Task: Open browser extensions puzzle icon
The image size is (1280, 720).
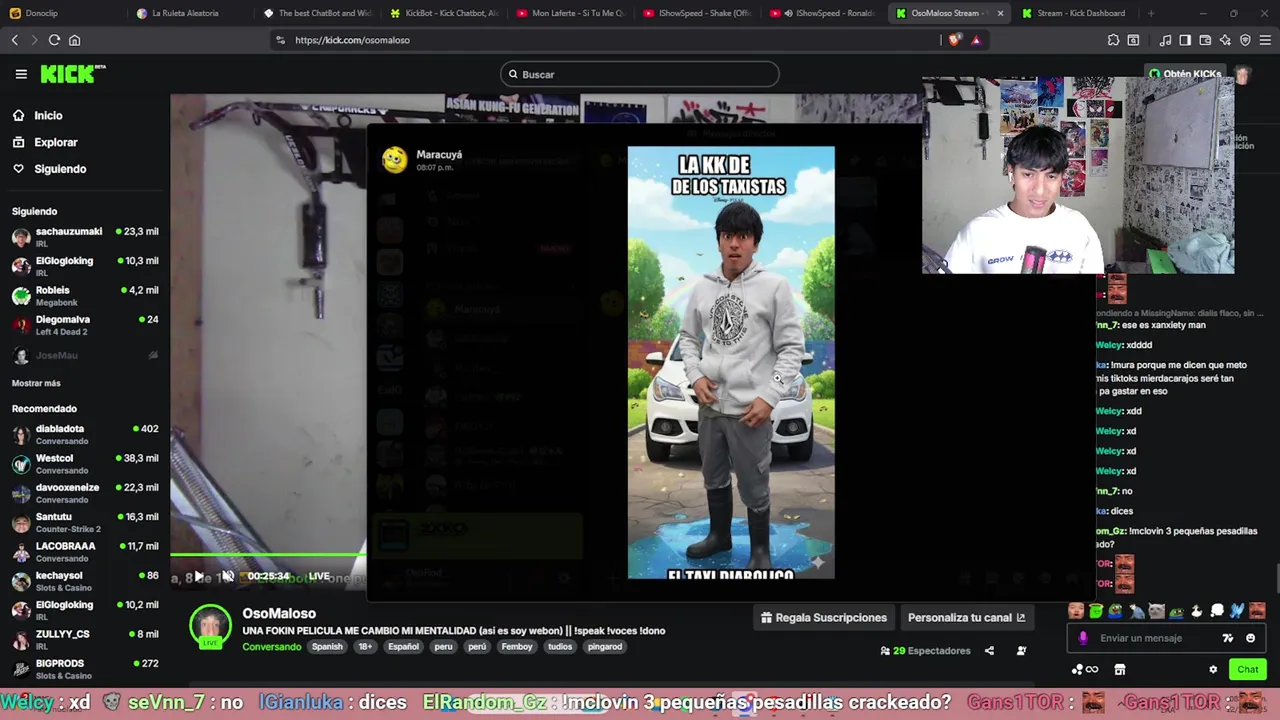Action: pyautogui.click(x=1113, y=40)
